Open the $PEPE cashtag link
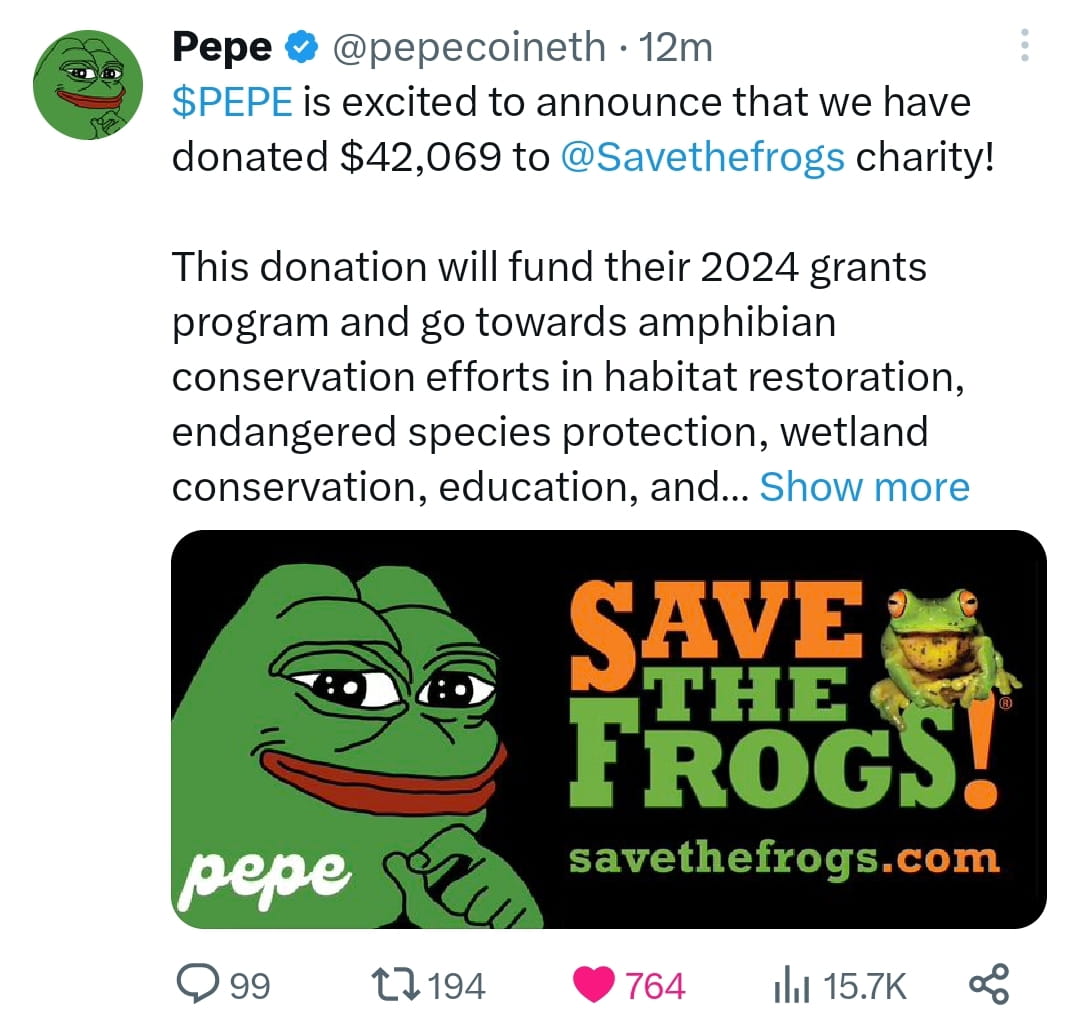1080x1028 pixels. click(232, 101)
